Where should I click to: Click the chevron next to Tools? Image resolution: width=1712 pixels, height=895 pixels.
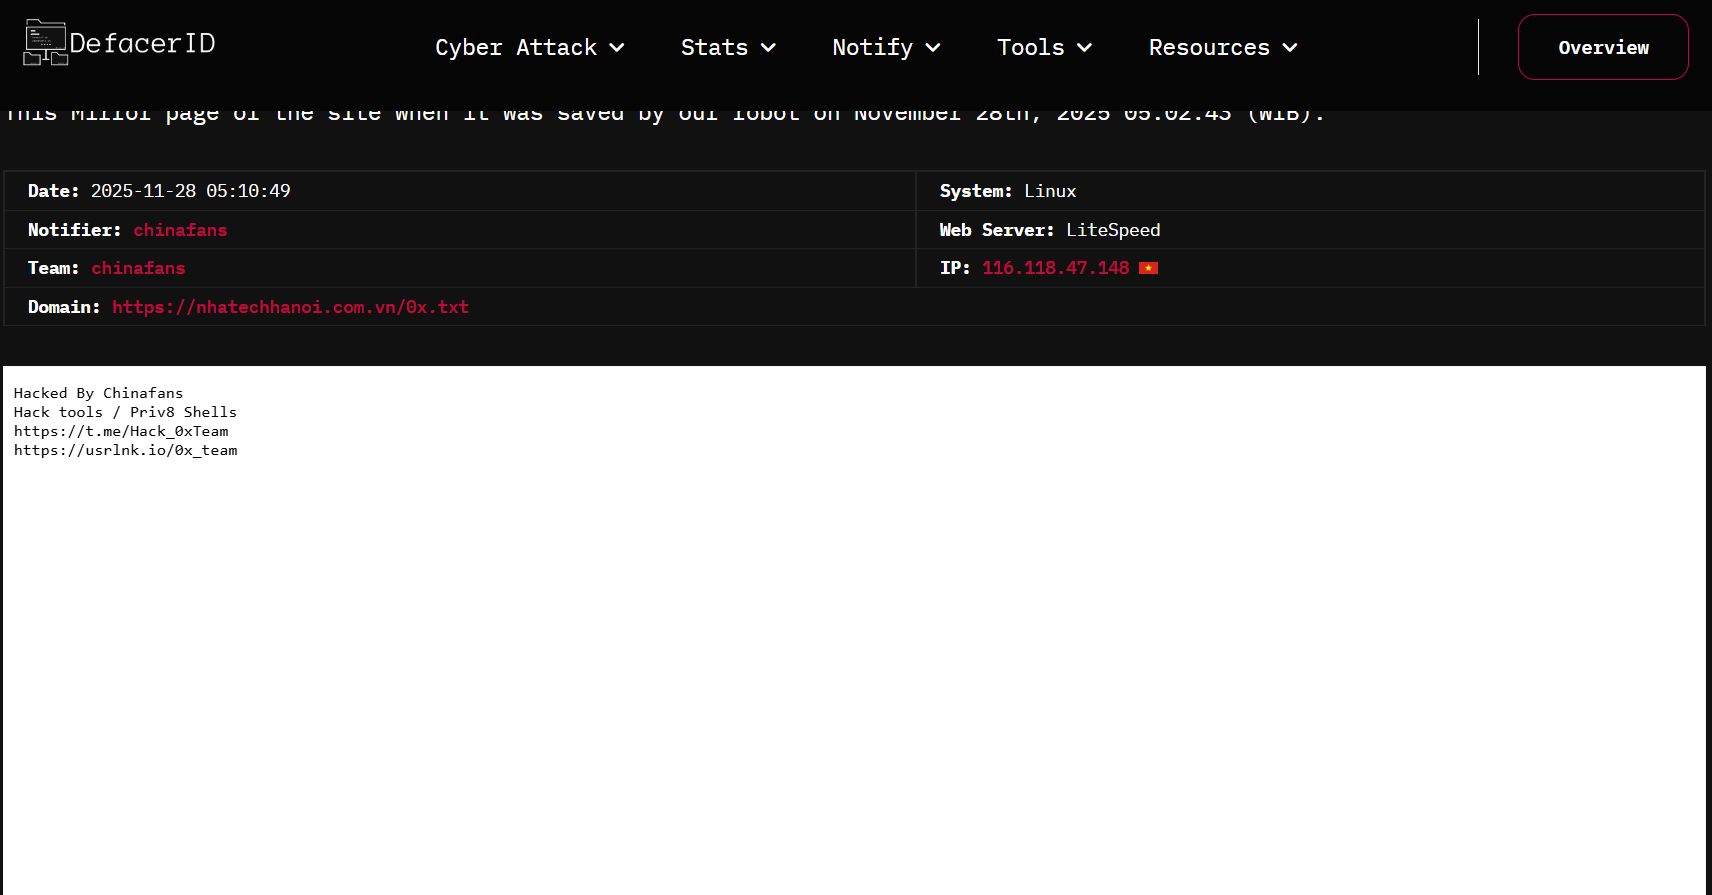[x=1084, y=48]
